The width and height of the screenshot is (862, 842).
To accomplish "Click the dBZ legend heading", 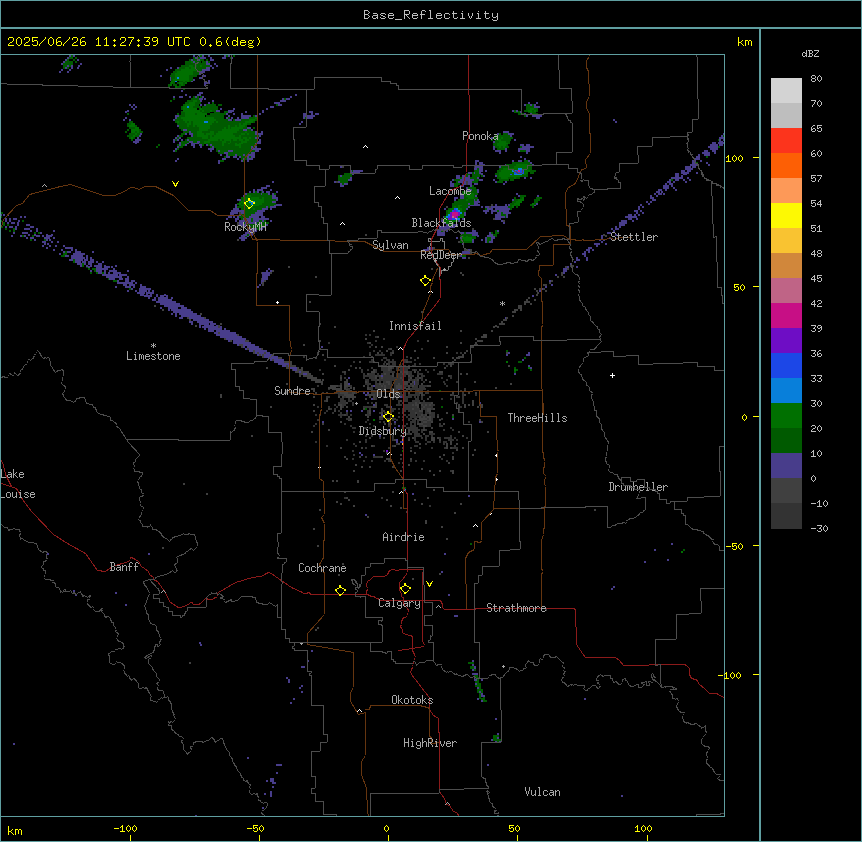I will click(x=810, y=54).
